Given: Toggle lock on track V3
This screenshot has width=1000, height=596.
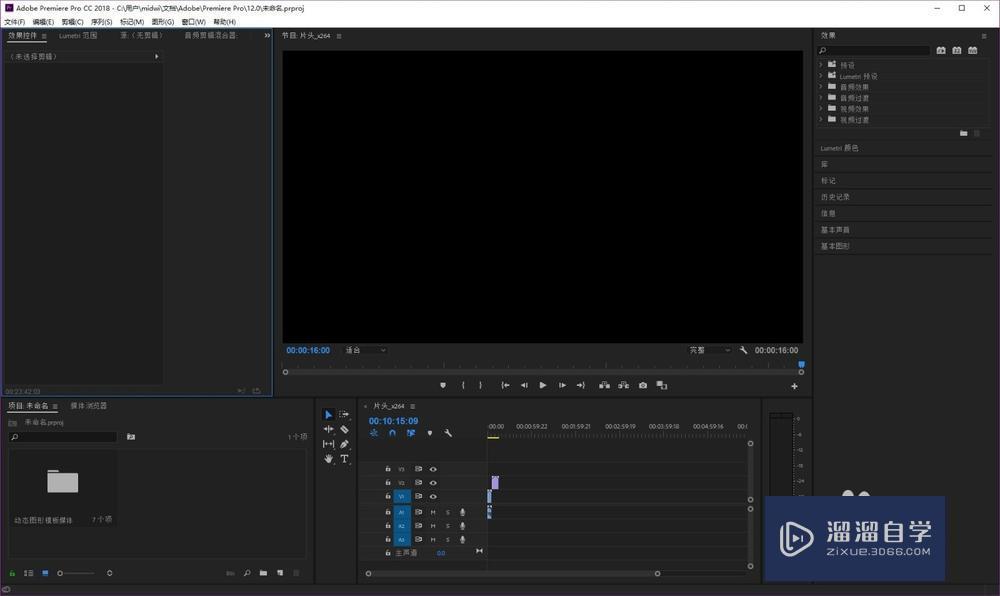Looking at the screenshot, I should click(x=388, y=469).
